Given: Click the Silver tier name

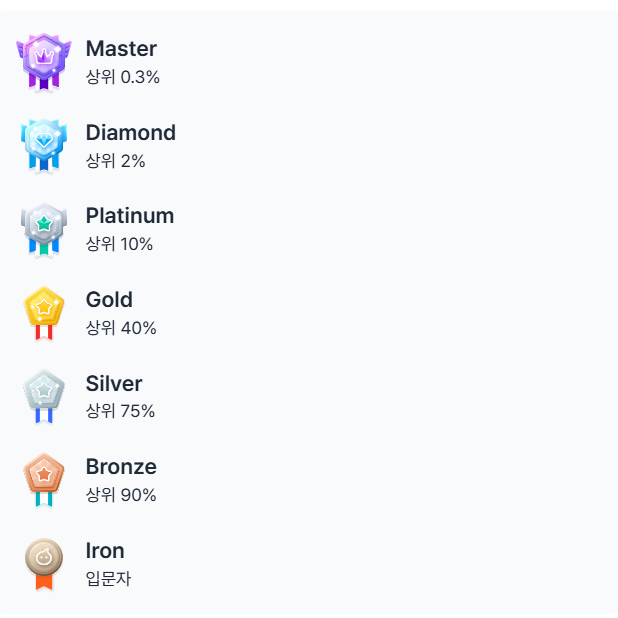Looking at the screenshot, I should (114, 383).
